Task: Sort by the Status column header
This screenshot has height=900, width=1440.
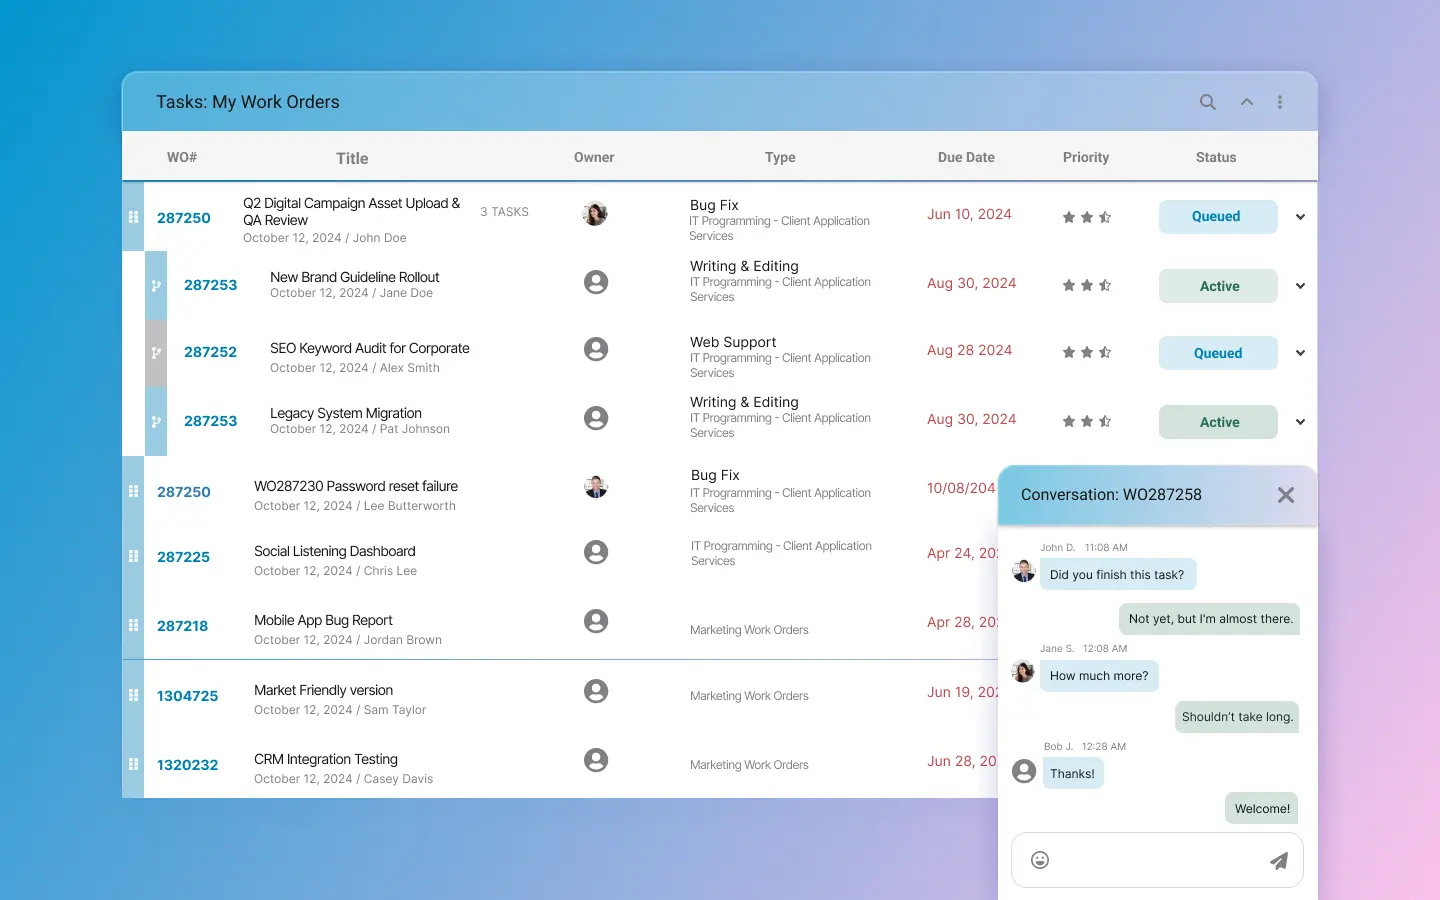Action: (1216, 157)
